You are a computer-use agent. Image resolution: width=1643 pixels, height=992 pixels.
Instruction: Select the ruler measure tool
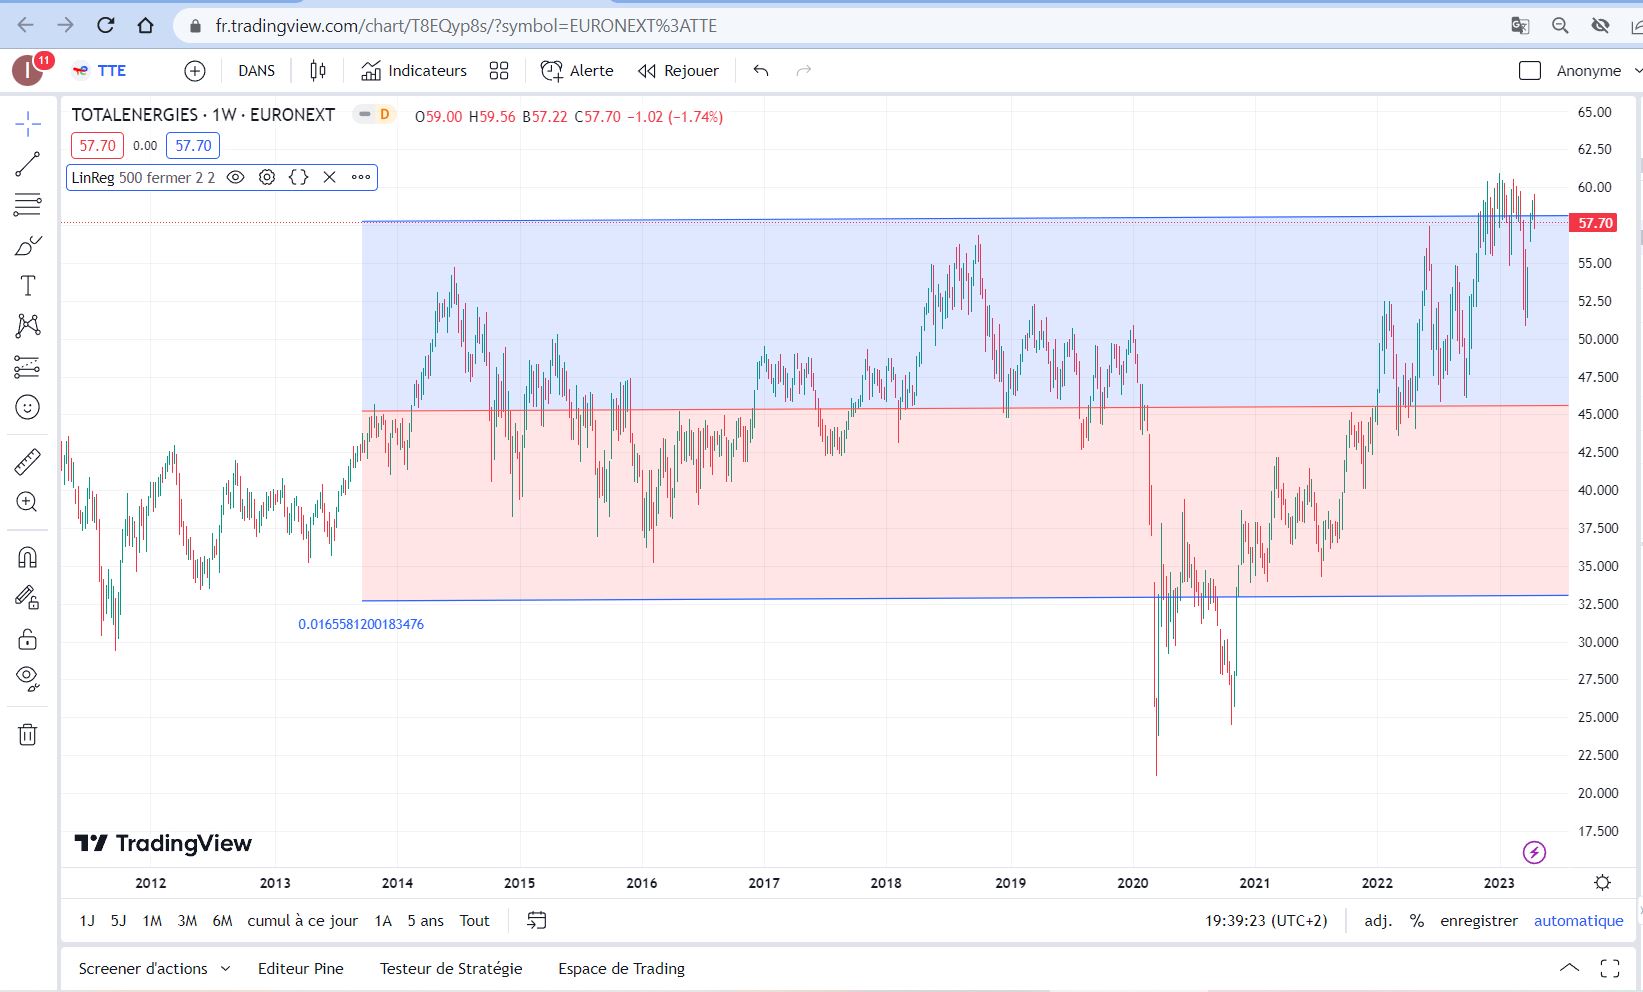(x=28, y=461)
